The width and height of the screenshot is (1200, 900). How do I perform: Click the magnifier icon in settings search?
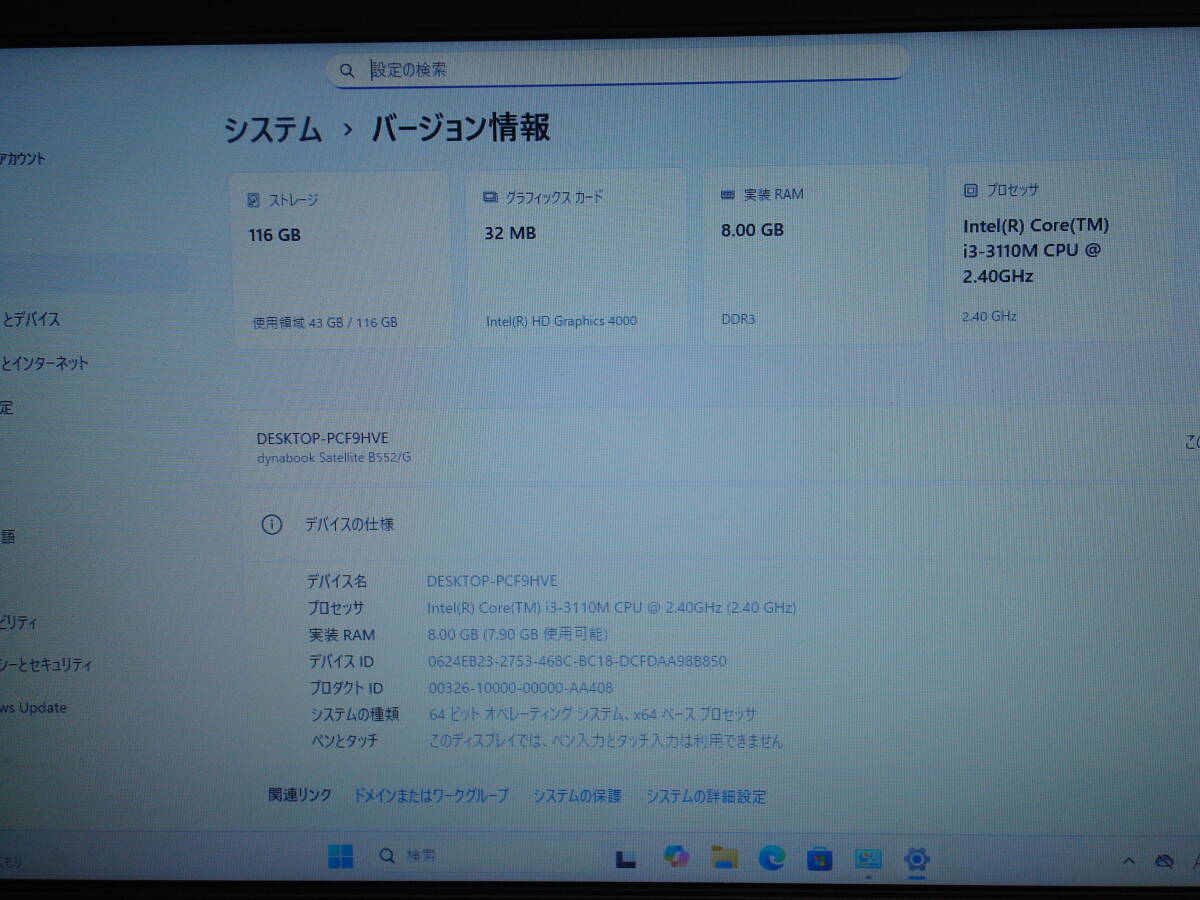347,70
